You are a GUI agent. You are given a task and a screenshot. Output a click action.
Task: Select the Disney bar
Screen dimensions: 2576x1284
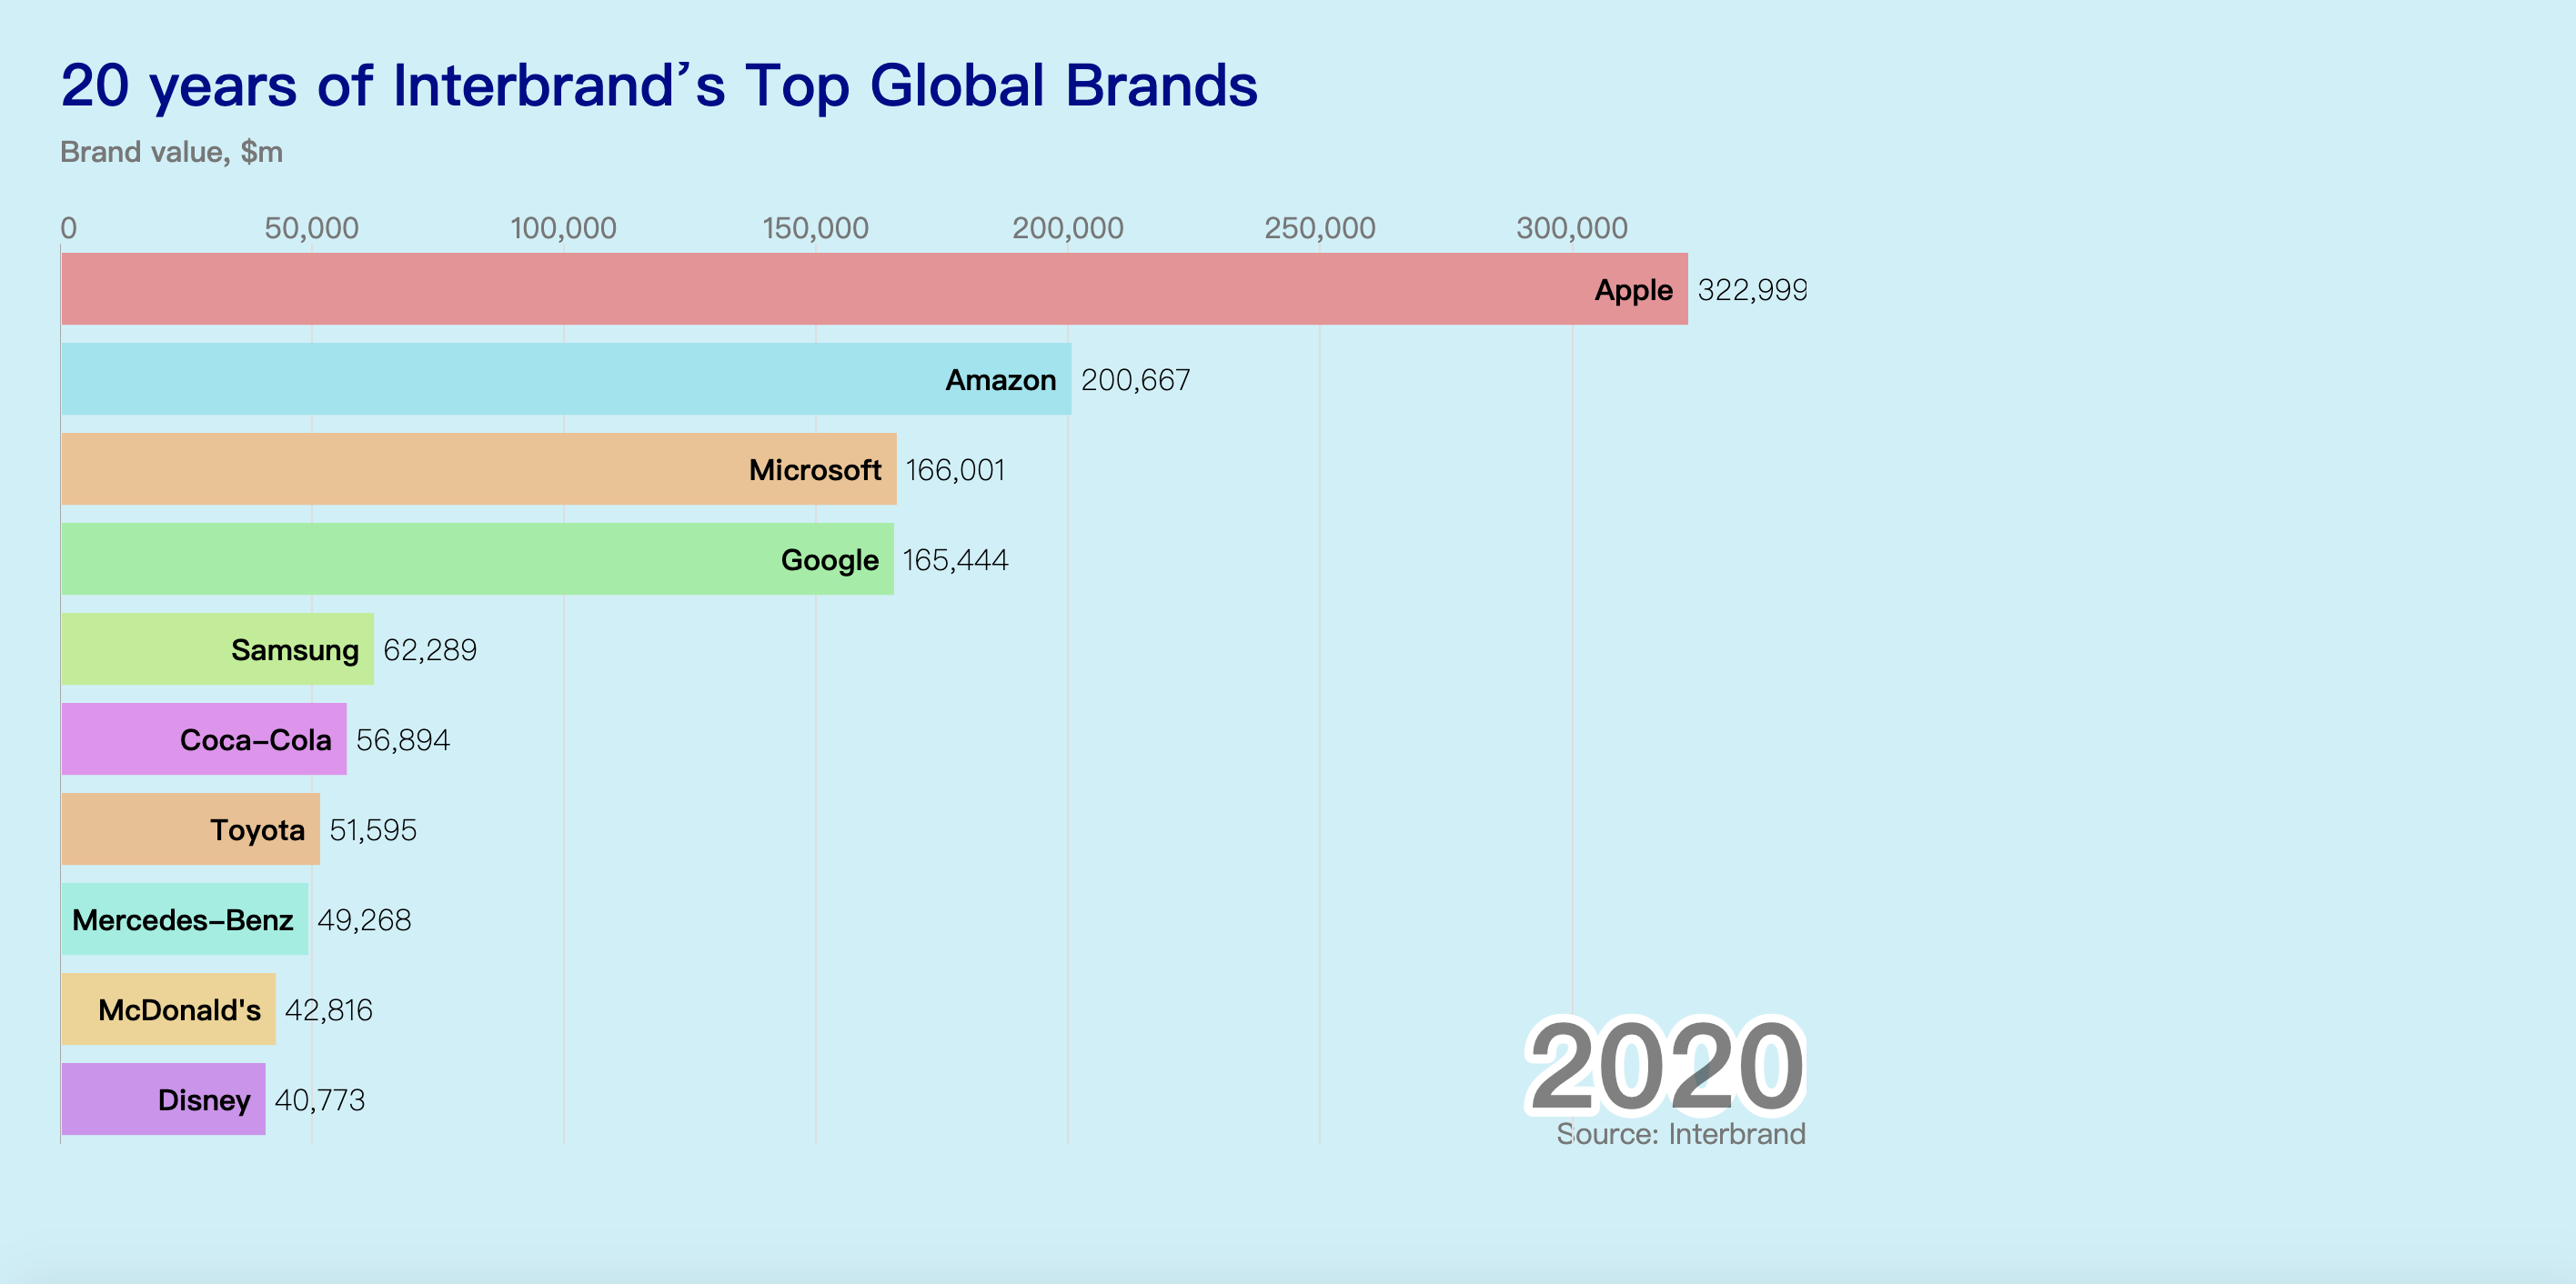tap(163, 1099)
